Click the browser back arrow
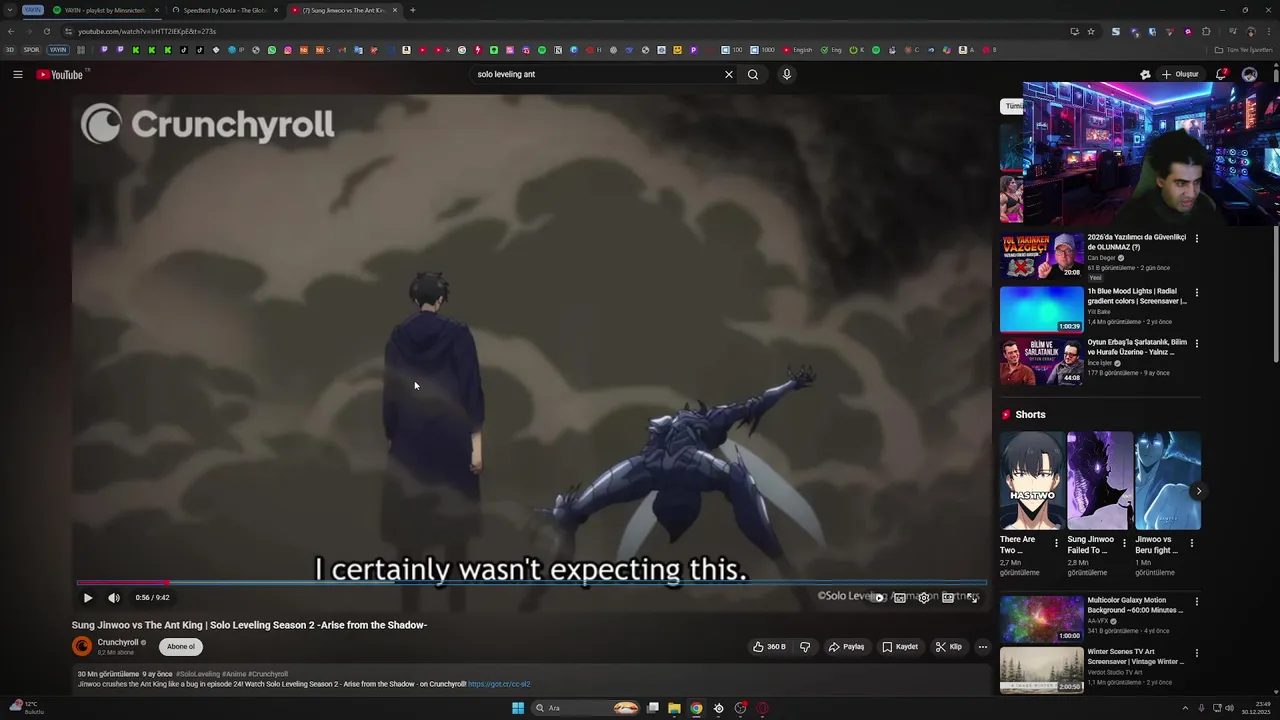Screen dimensions: 1280x720 pos(11,31)
